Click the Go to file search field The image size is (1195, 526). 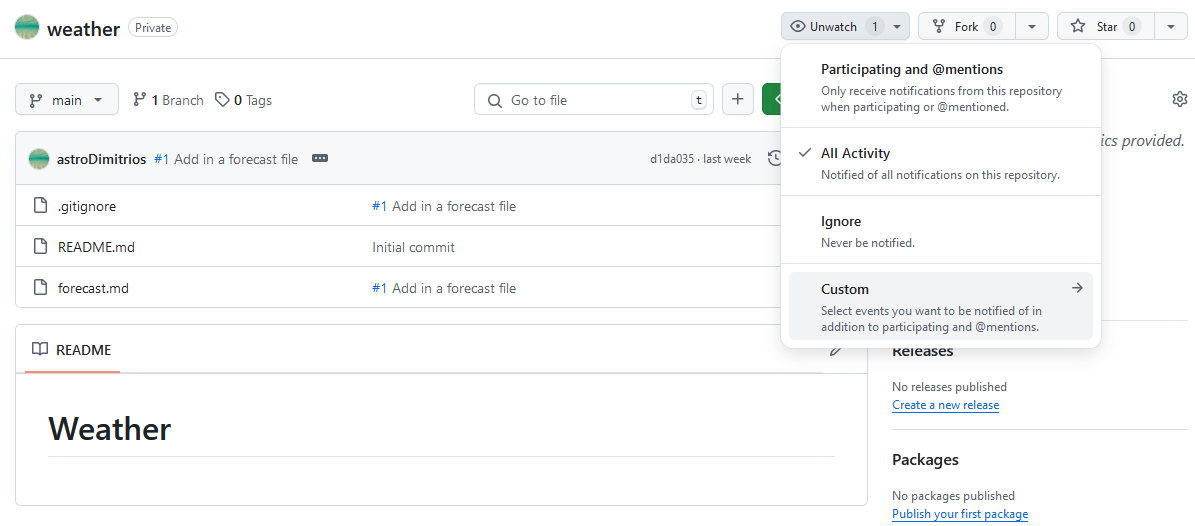pos(594,99)
